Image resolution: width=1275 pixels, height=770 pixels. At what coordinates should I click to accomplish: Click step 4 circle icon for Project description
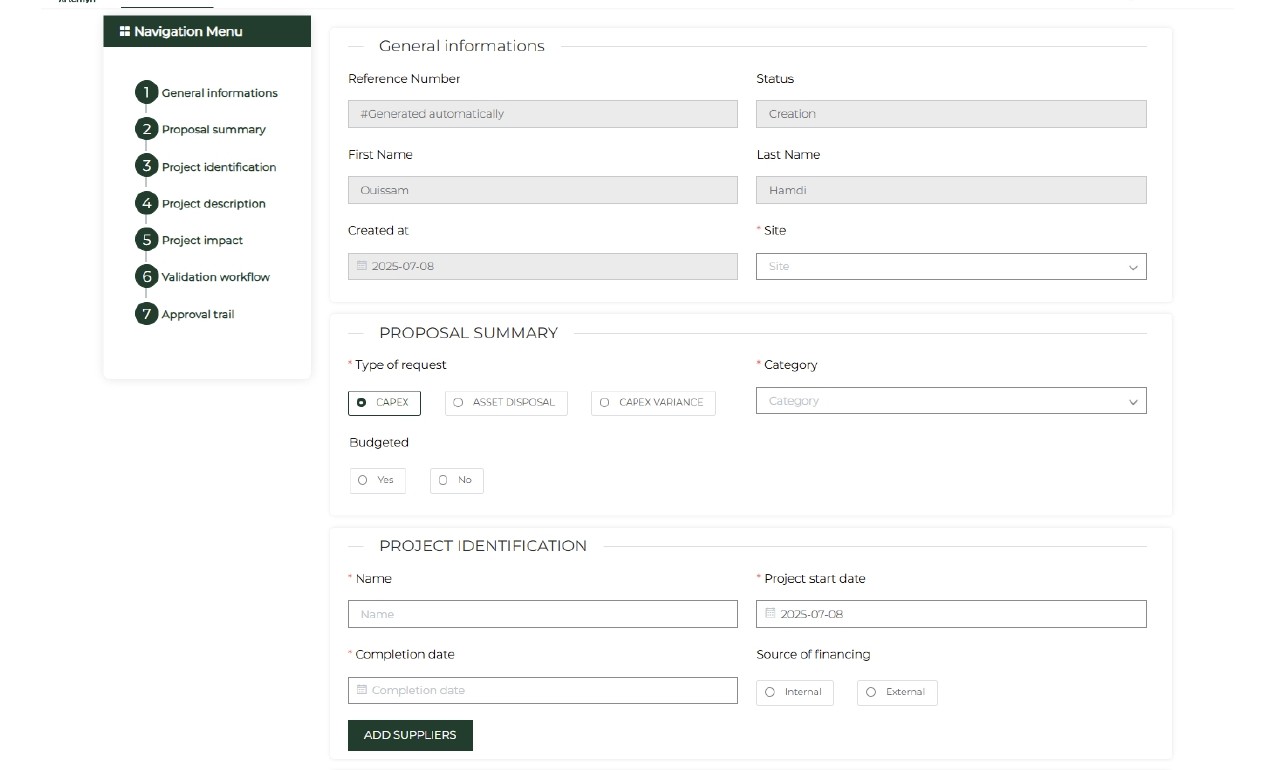point(146,203)
